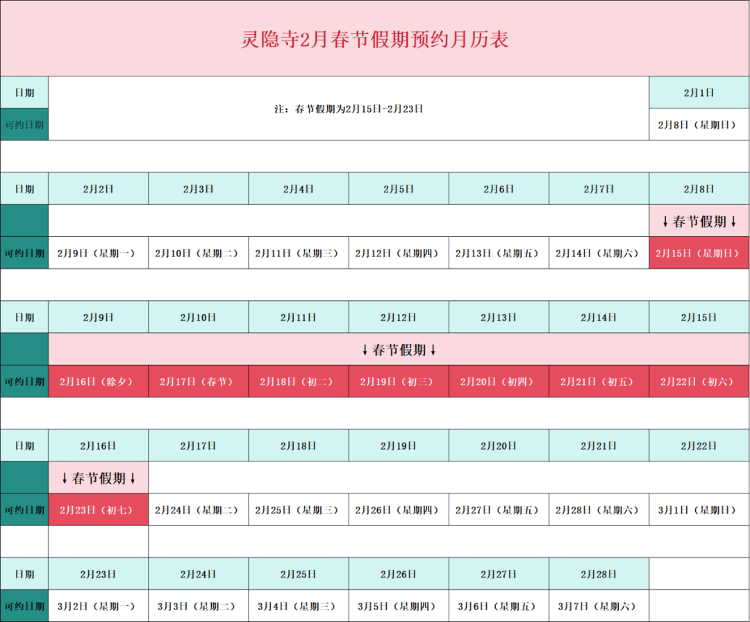Viewport: 750px width, 622px height.
Task: Select the note 注：春节假期为2月15日-2月23日
Action: click(x=348, y=108)
